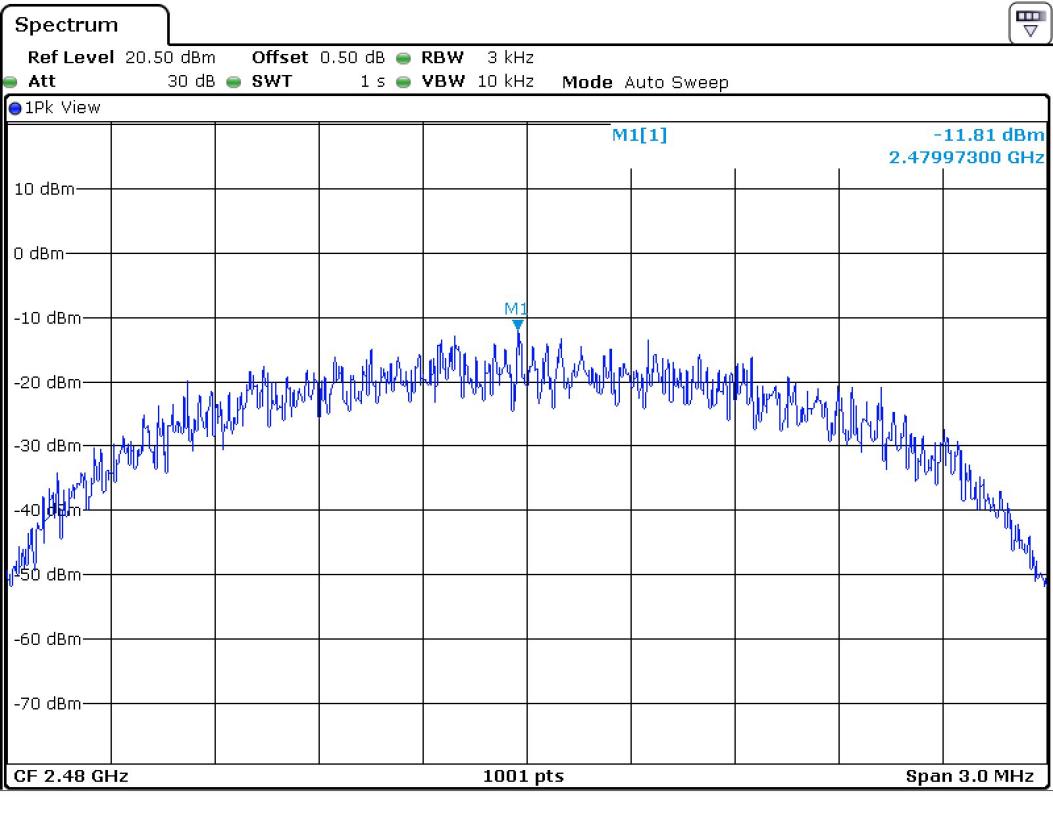Click the 0 dBm axis label

pos(39,254)
